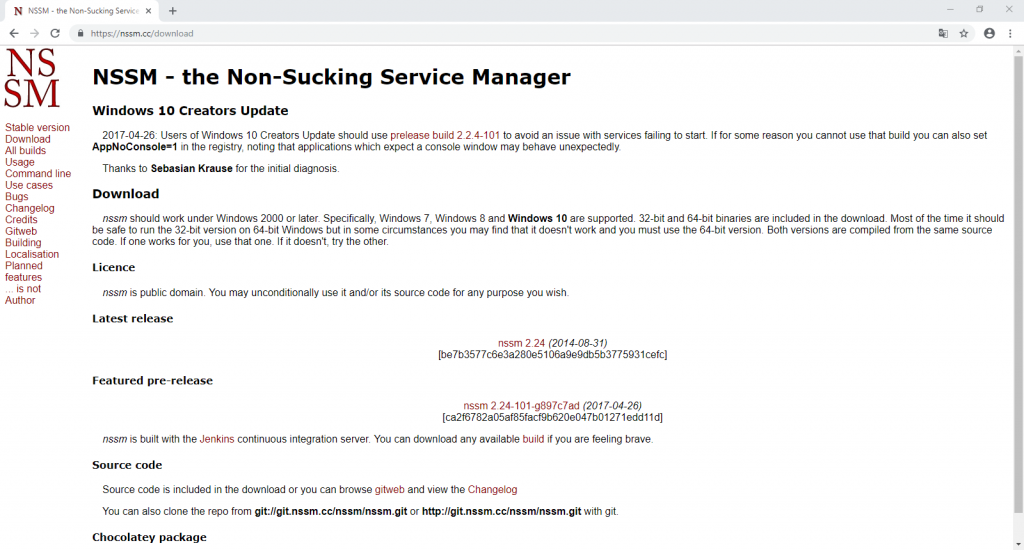Open the Planned features sidebar link
This screenshot has width=1024, height=550.
pos(24,271)
